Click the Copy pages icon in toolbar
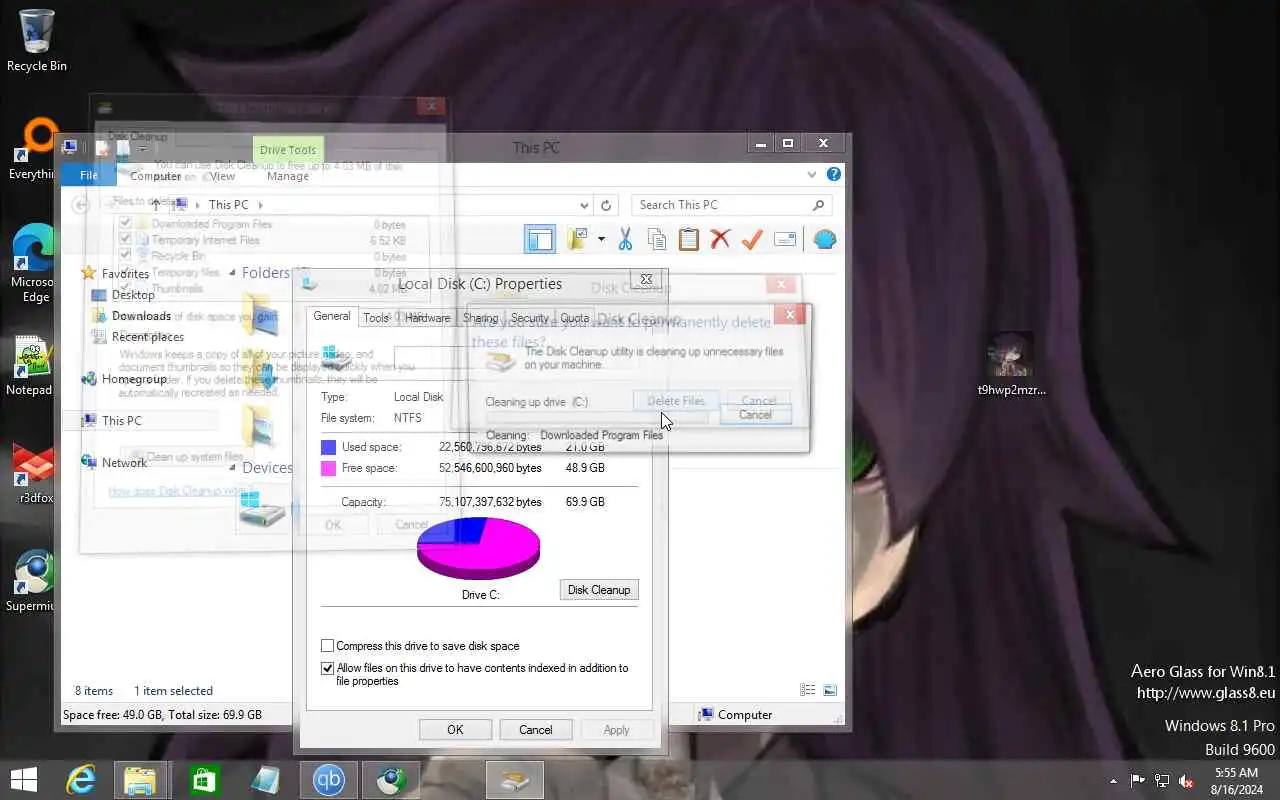This screenshot has height=800, width=1280. point(657,239)
